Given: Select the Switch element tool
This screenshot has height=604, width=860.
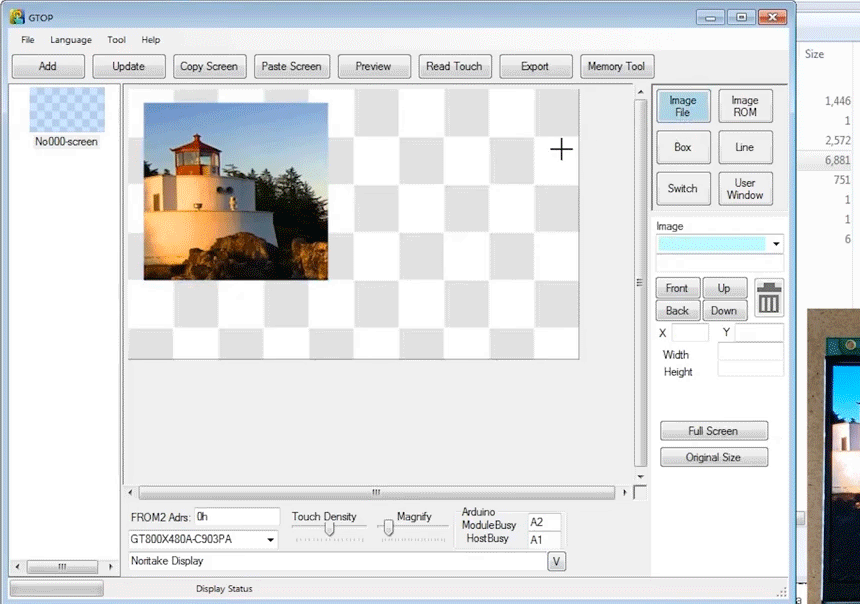Looking at the screenshot, I should point(683,188).
